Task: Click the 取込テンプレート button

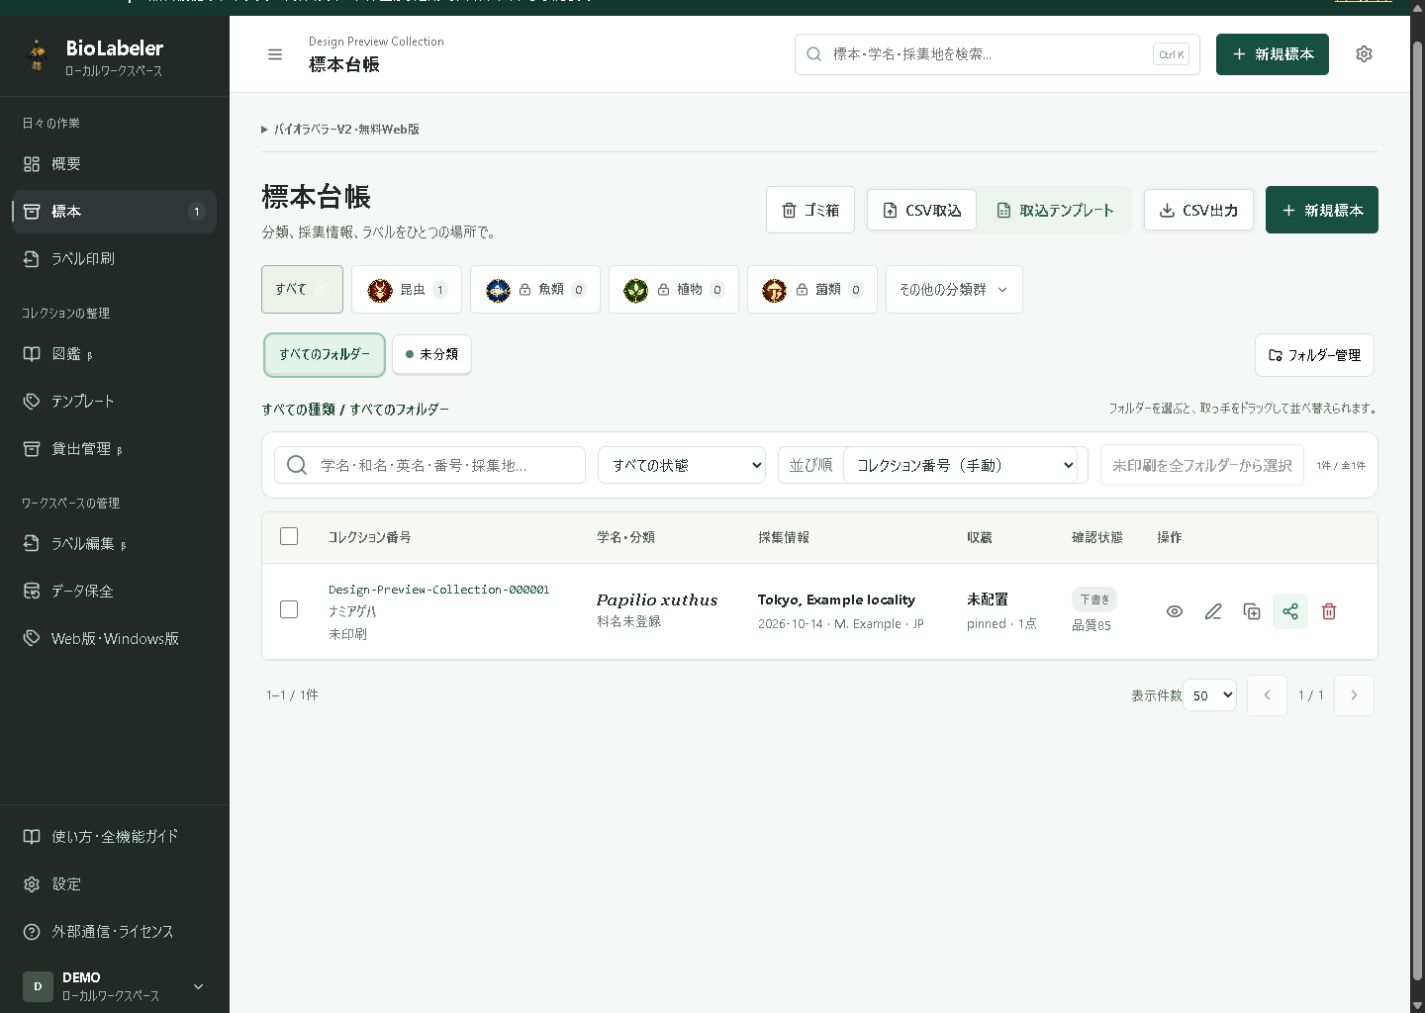Action: click(x=1055, y=210)
